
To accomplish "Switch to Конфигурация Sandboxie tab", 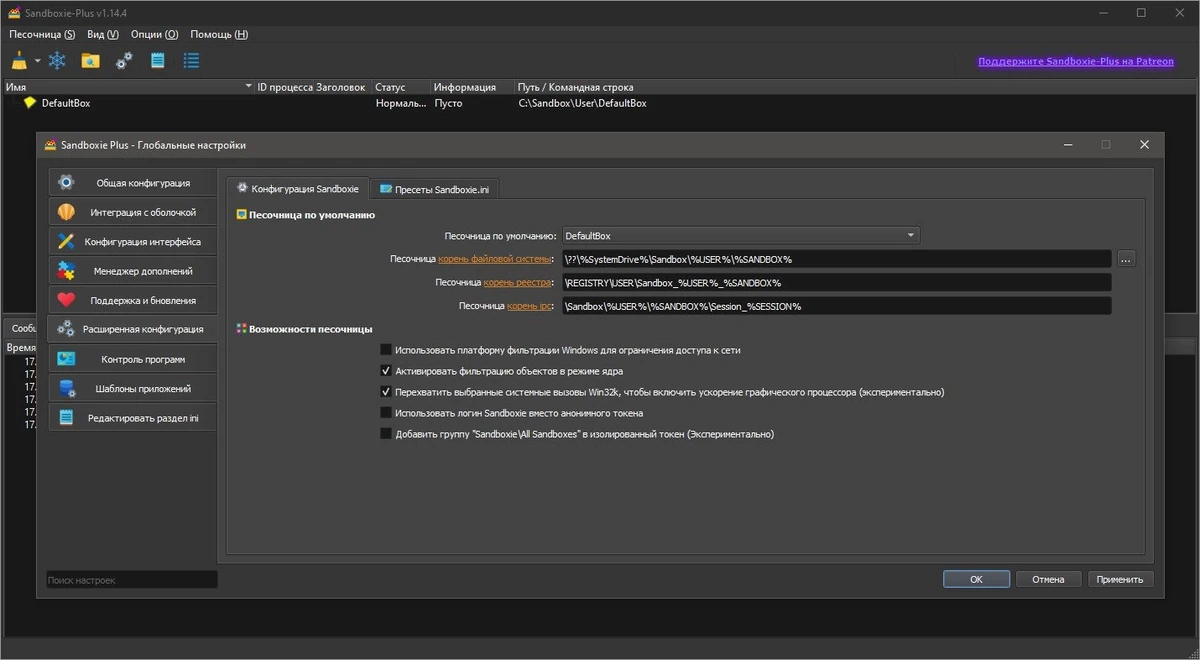I will coord(297,188).
